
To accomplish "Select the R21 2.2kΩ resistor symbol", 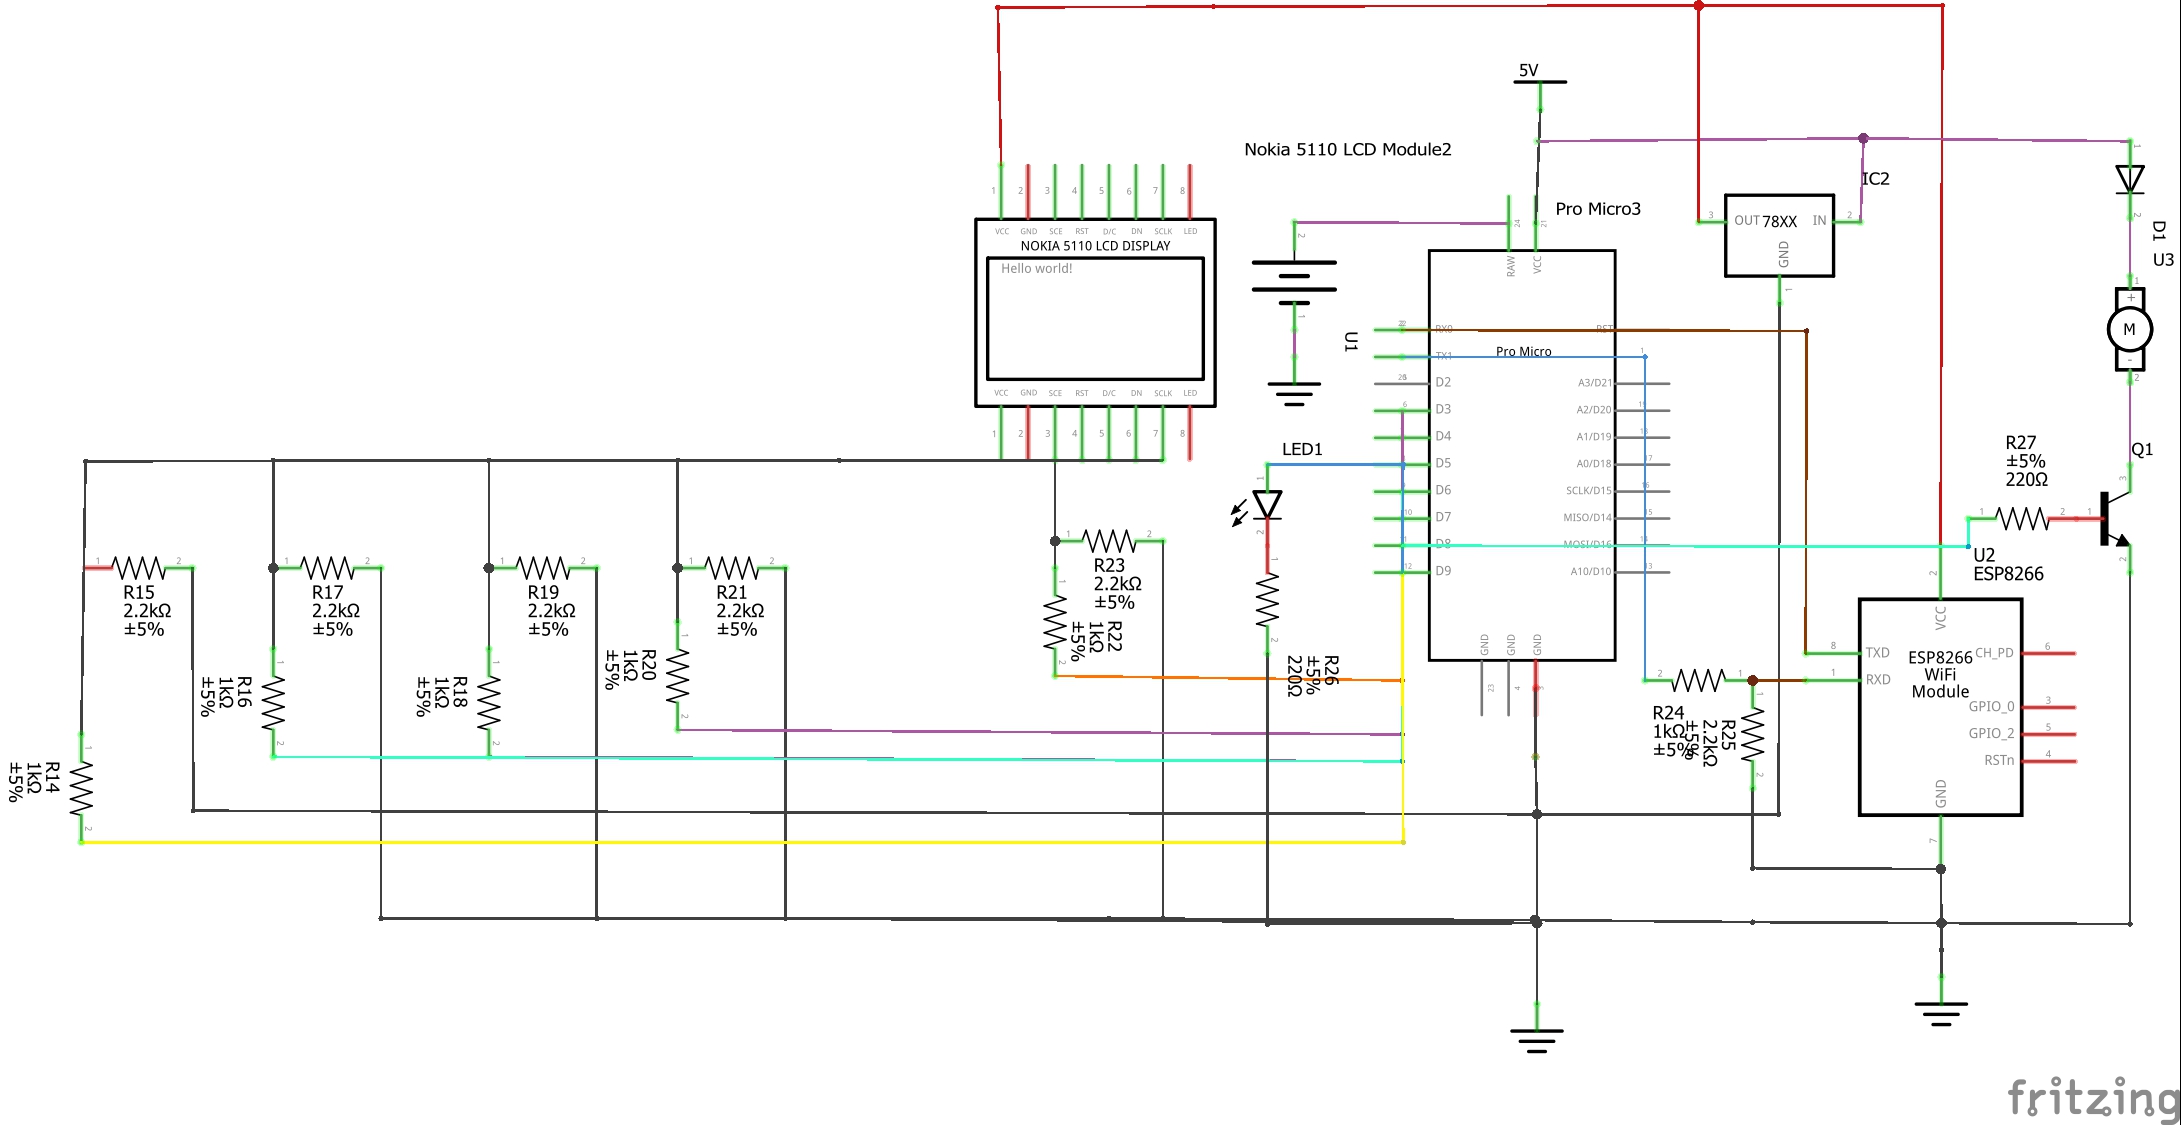I will tap(731, 568).
